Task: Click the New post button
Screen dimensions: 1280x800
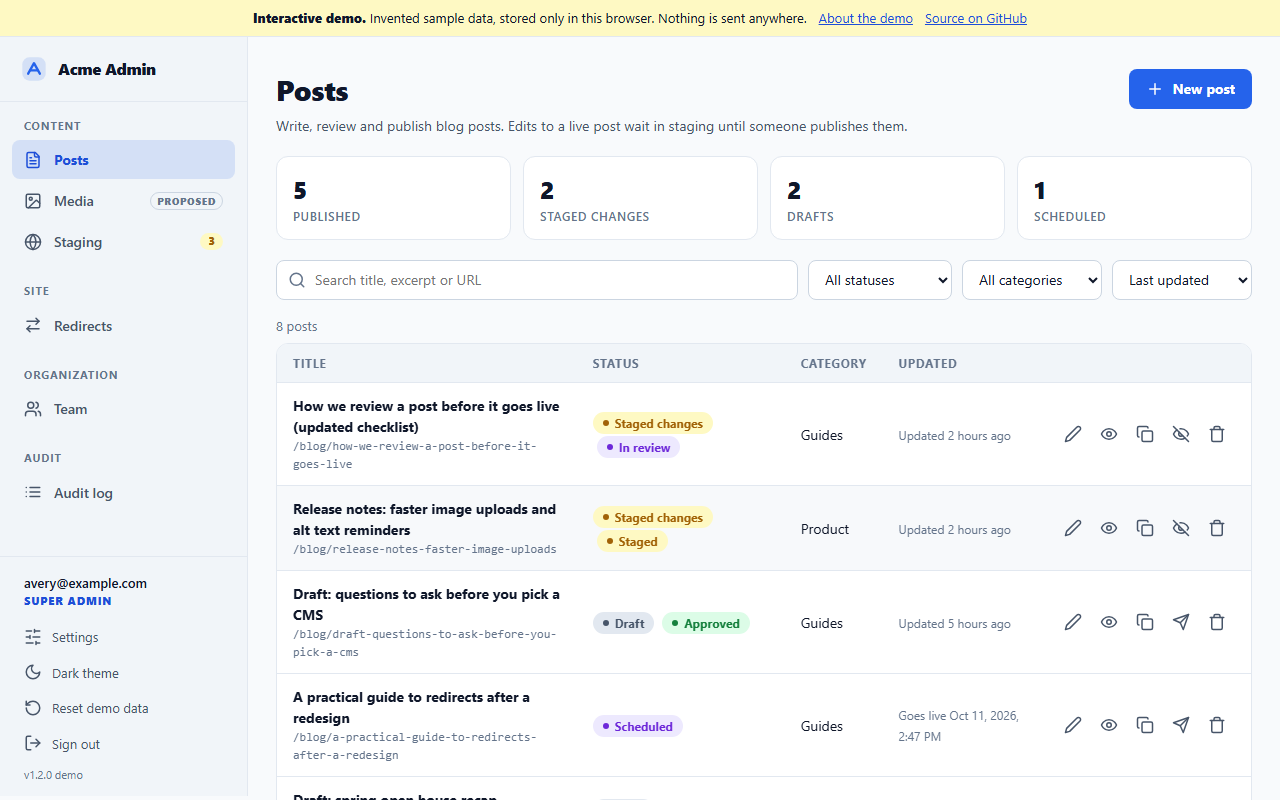Action: coord(1190,89)
